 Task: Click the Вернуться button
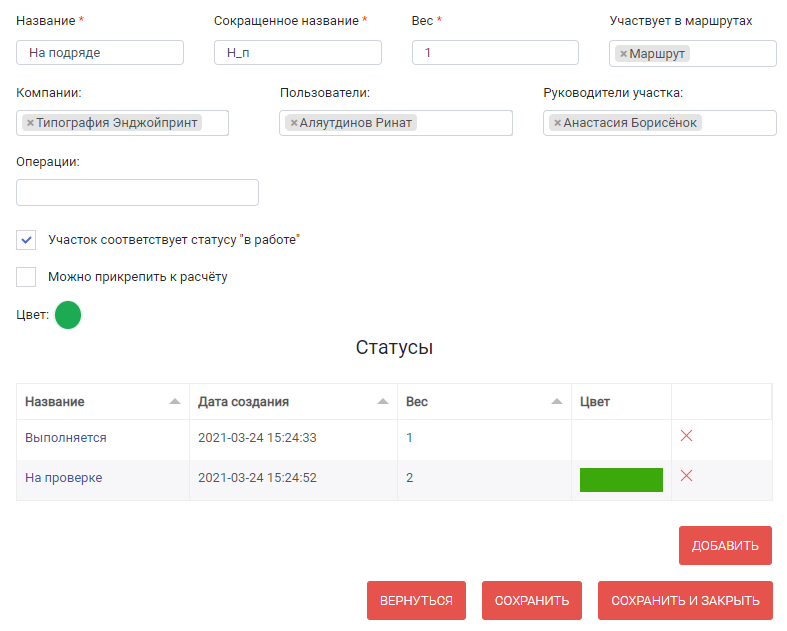416,600
